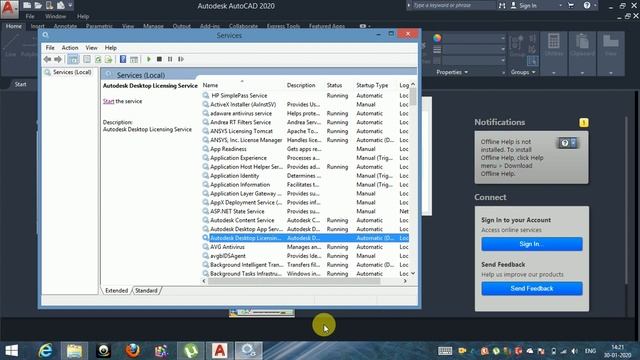Select adaware antivirus service row
The image size is (640, 360).
pyautogui.click(x=305, y=113)
